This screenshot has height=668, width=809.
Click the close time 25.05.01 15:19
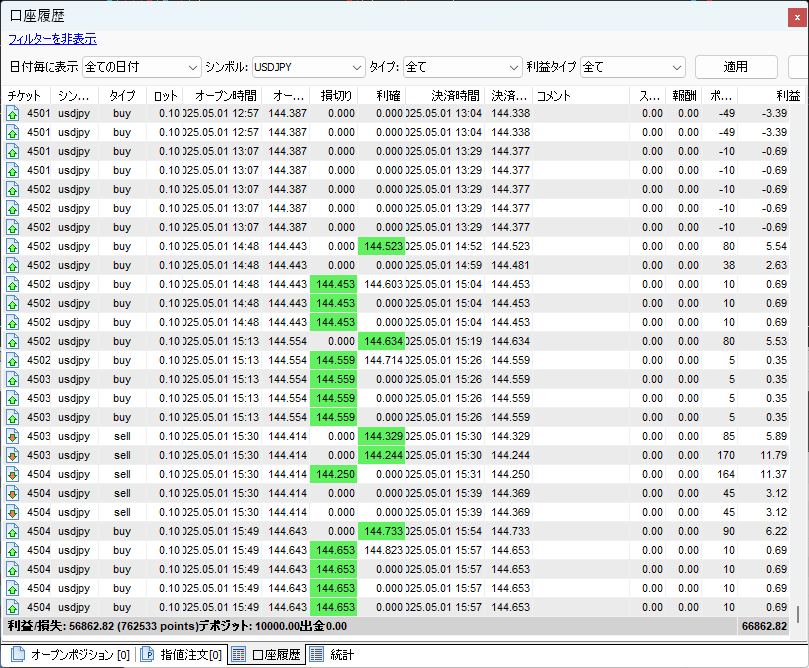coord(444,341)
